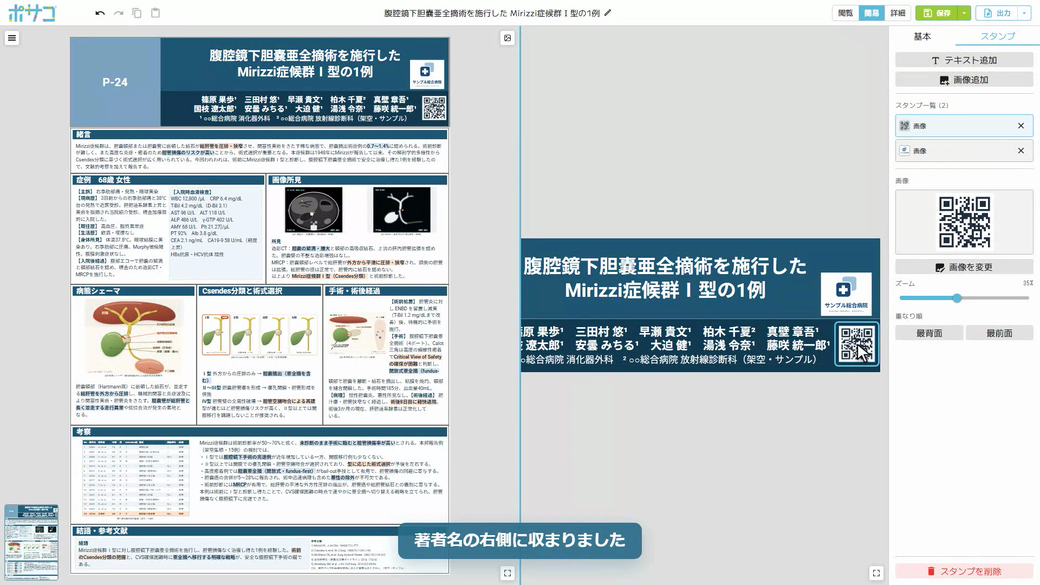The width and height of the screenshot is (1040, 585).
Task: Click 画像を変更 button
Action: [964, 267]
